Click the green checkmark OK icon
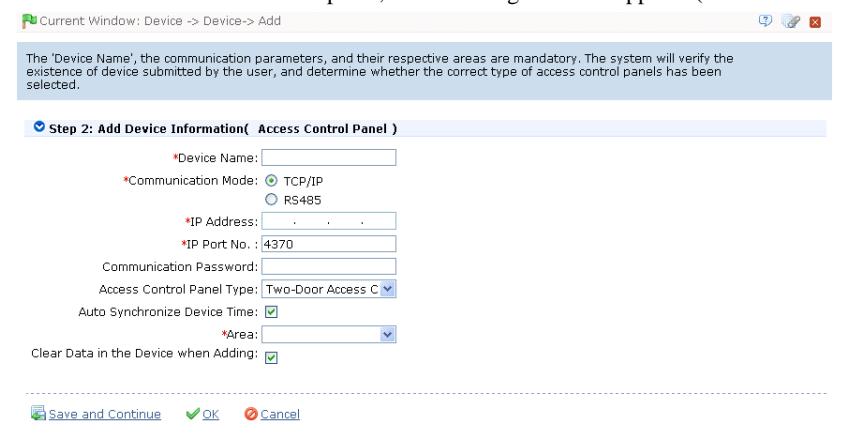 click(192, 414)
